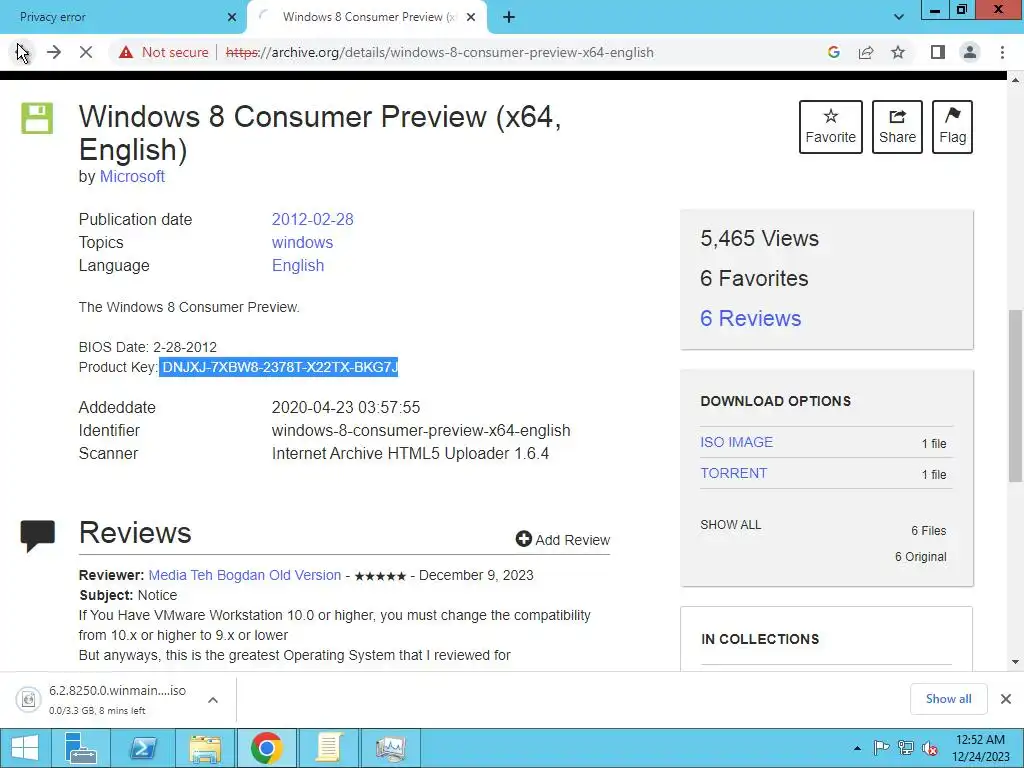1024x768 pixels.
Task: Open the performance monitor taskbar icon
Action: [x=391, y=748]
